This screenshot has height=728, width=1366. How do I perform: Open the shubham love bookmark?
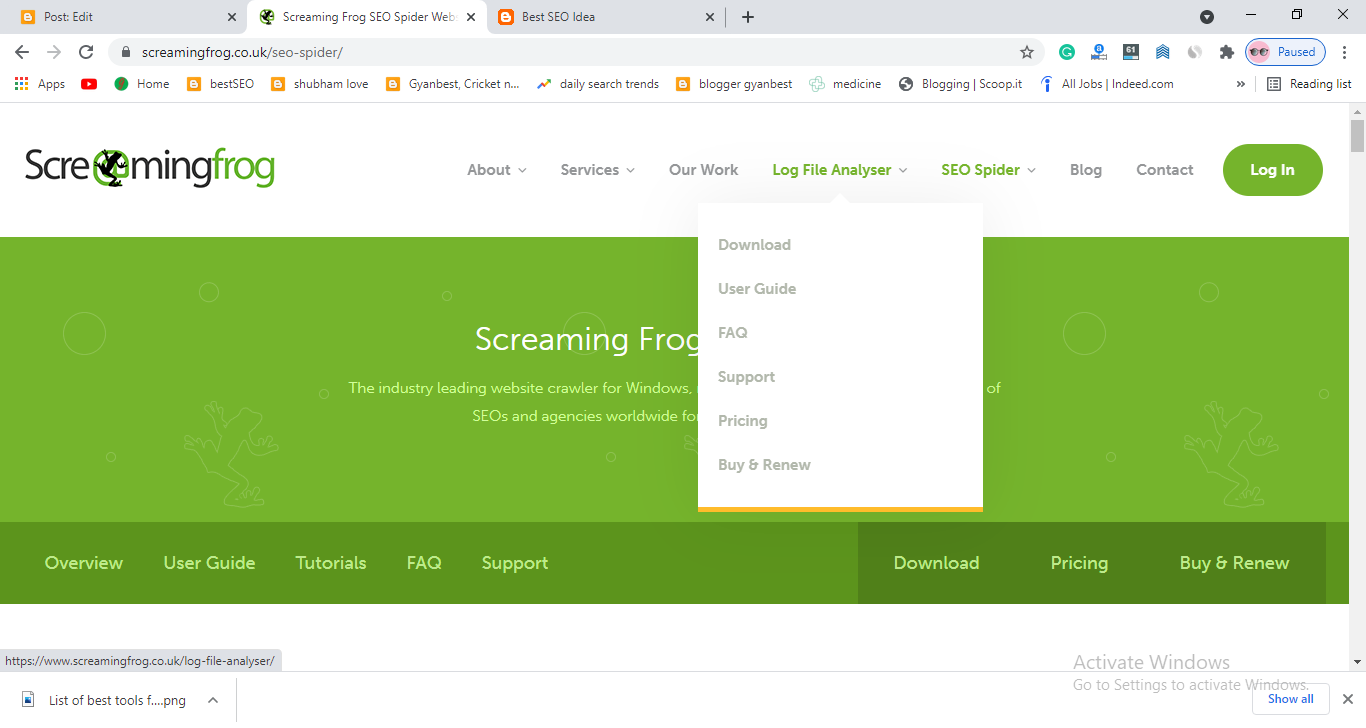point(320,84)
